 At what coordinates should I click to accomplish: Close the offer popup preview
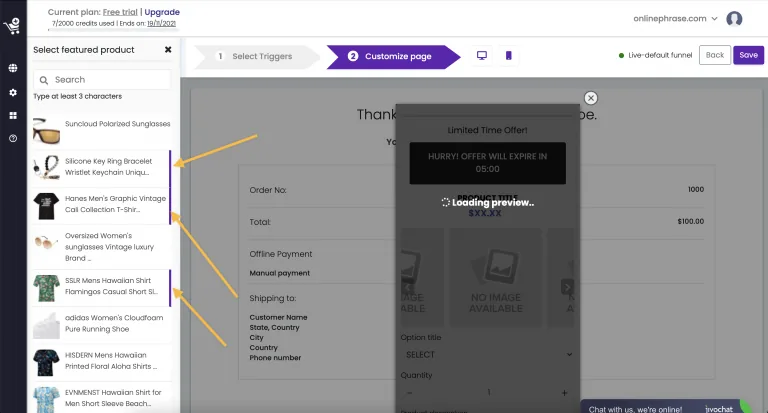pos(591,98)
